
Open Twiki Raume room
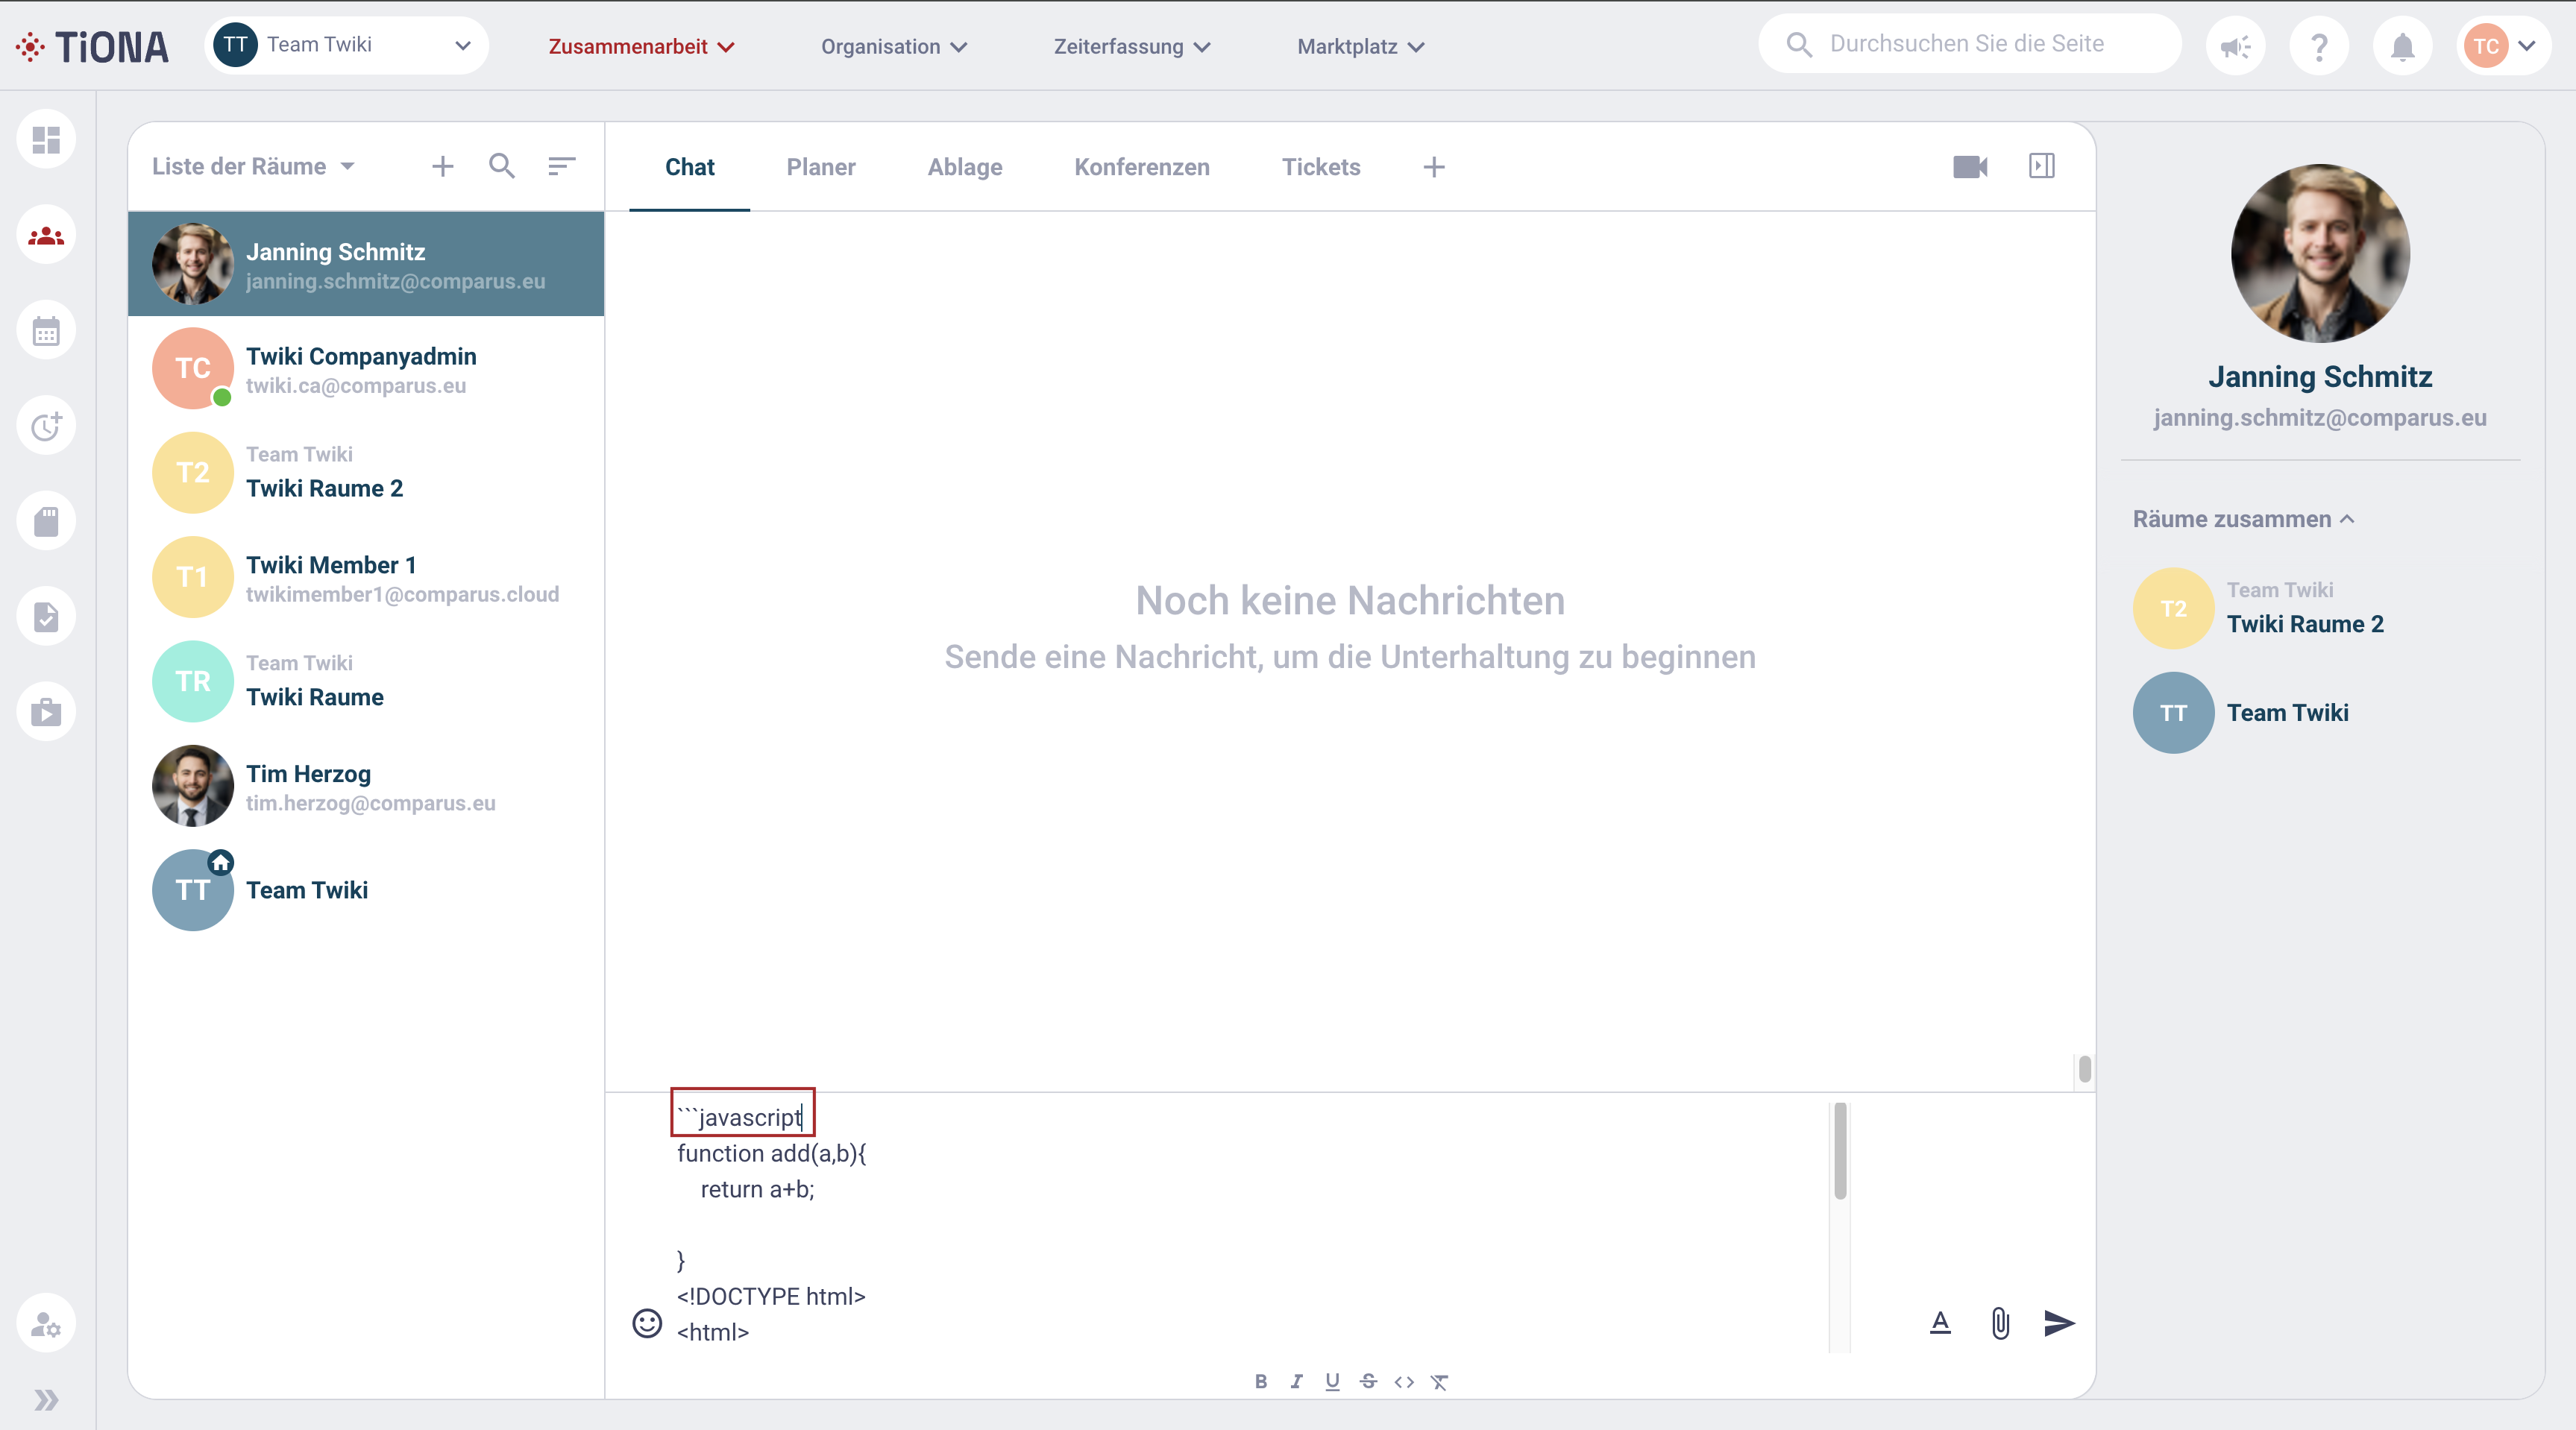pos(366,682)
